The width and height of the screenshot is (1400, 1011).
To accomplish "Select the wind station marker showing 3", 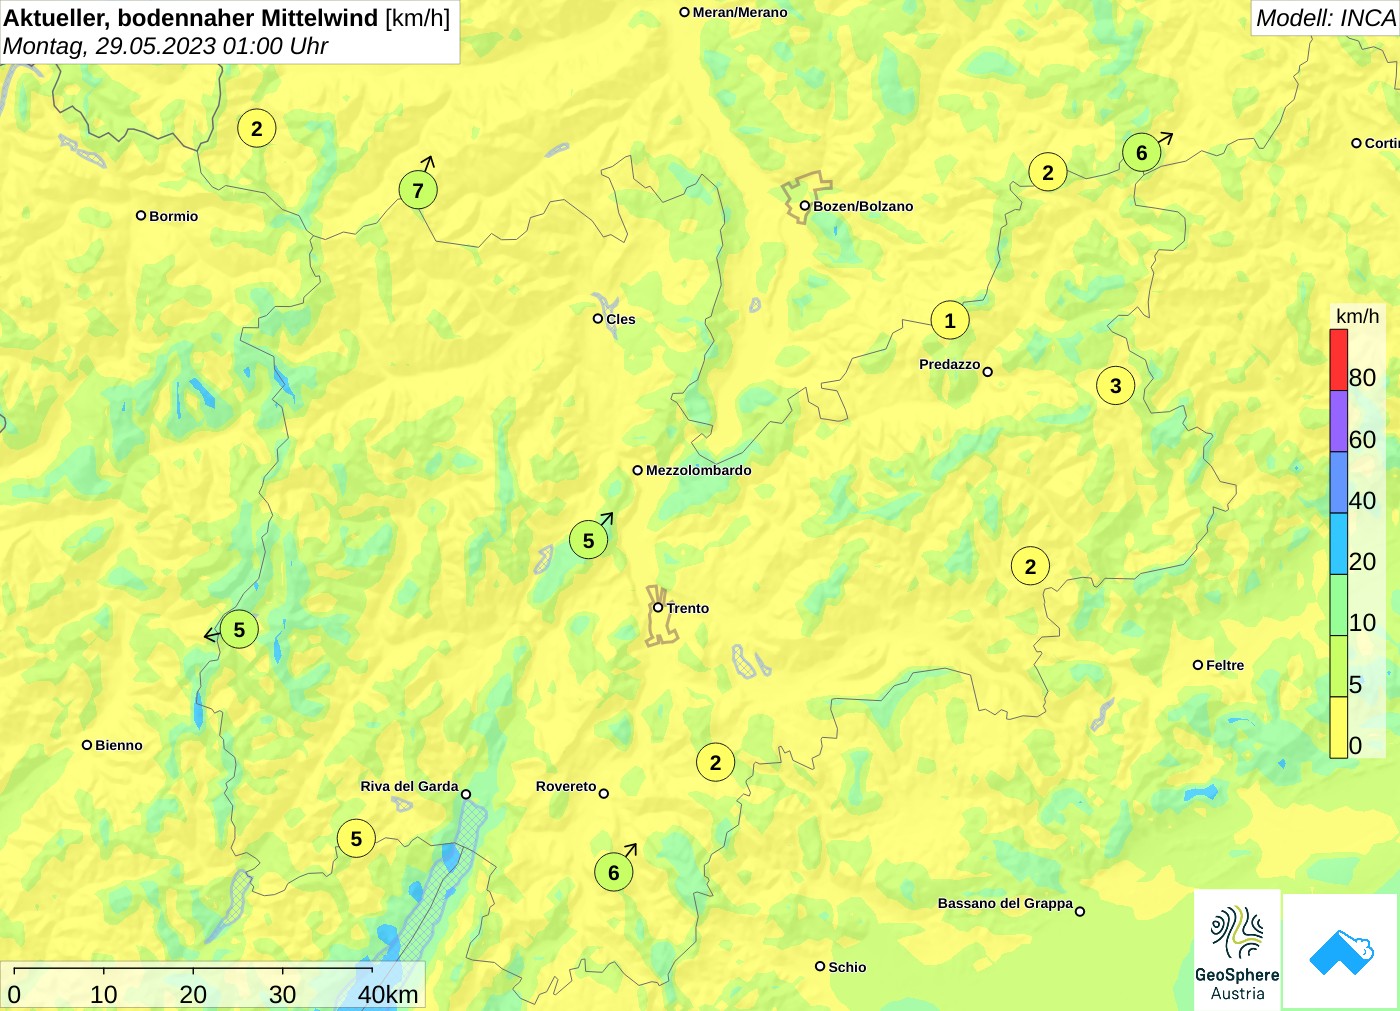I will (x=1116, y=386).
